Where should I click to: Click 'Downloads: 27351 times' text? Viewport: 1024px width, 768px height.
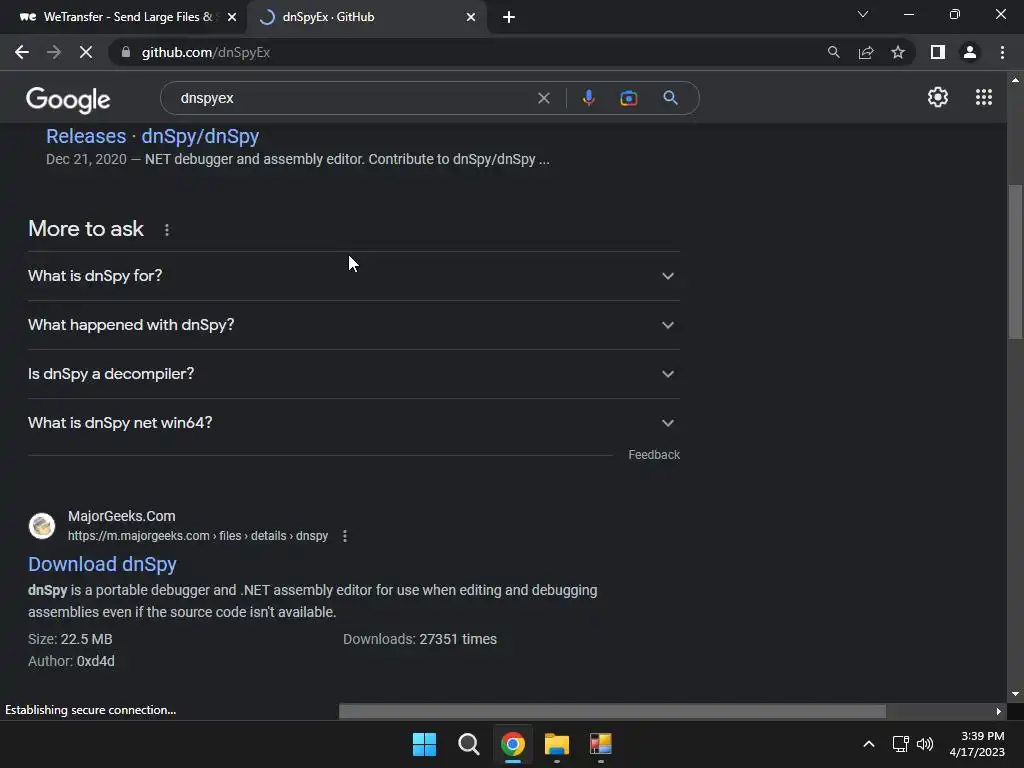420,639
